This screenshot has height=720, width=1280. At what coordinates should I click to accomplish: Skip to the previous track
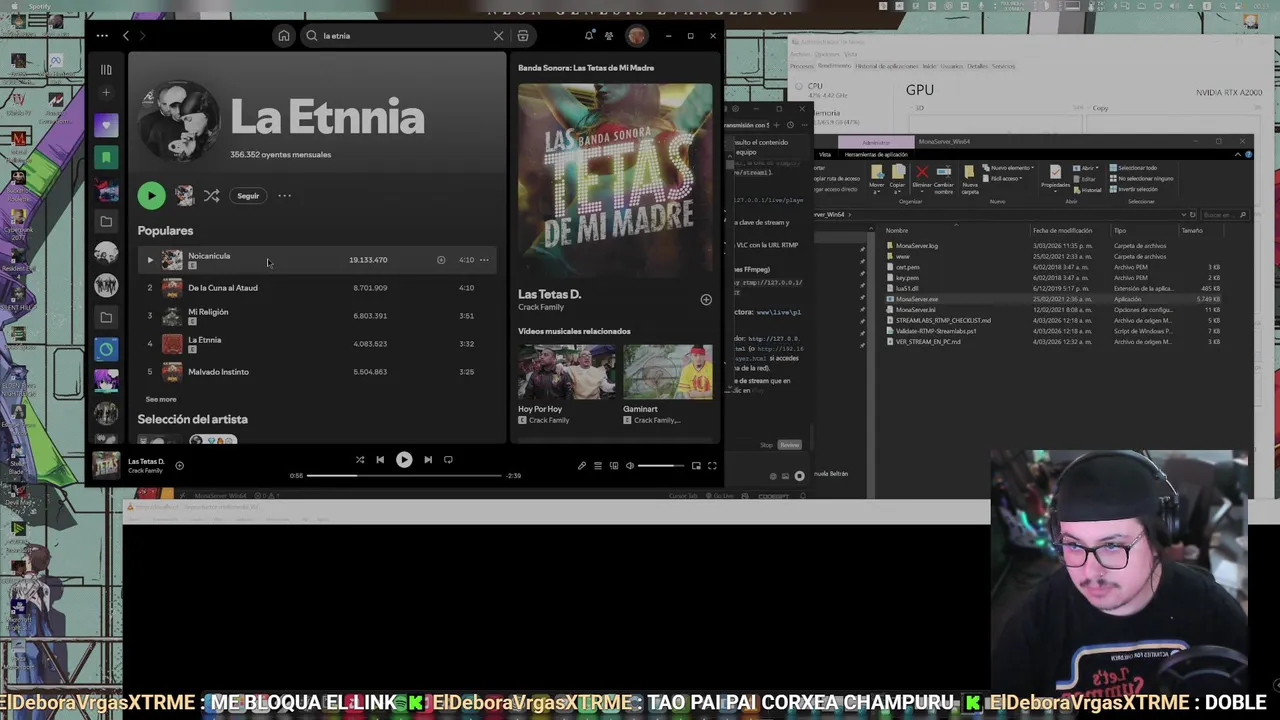[380, 460]
